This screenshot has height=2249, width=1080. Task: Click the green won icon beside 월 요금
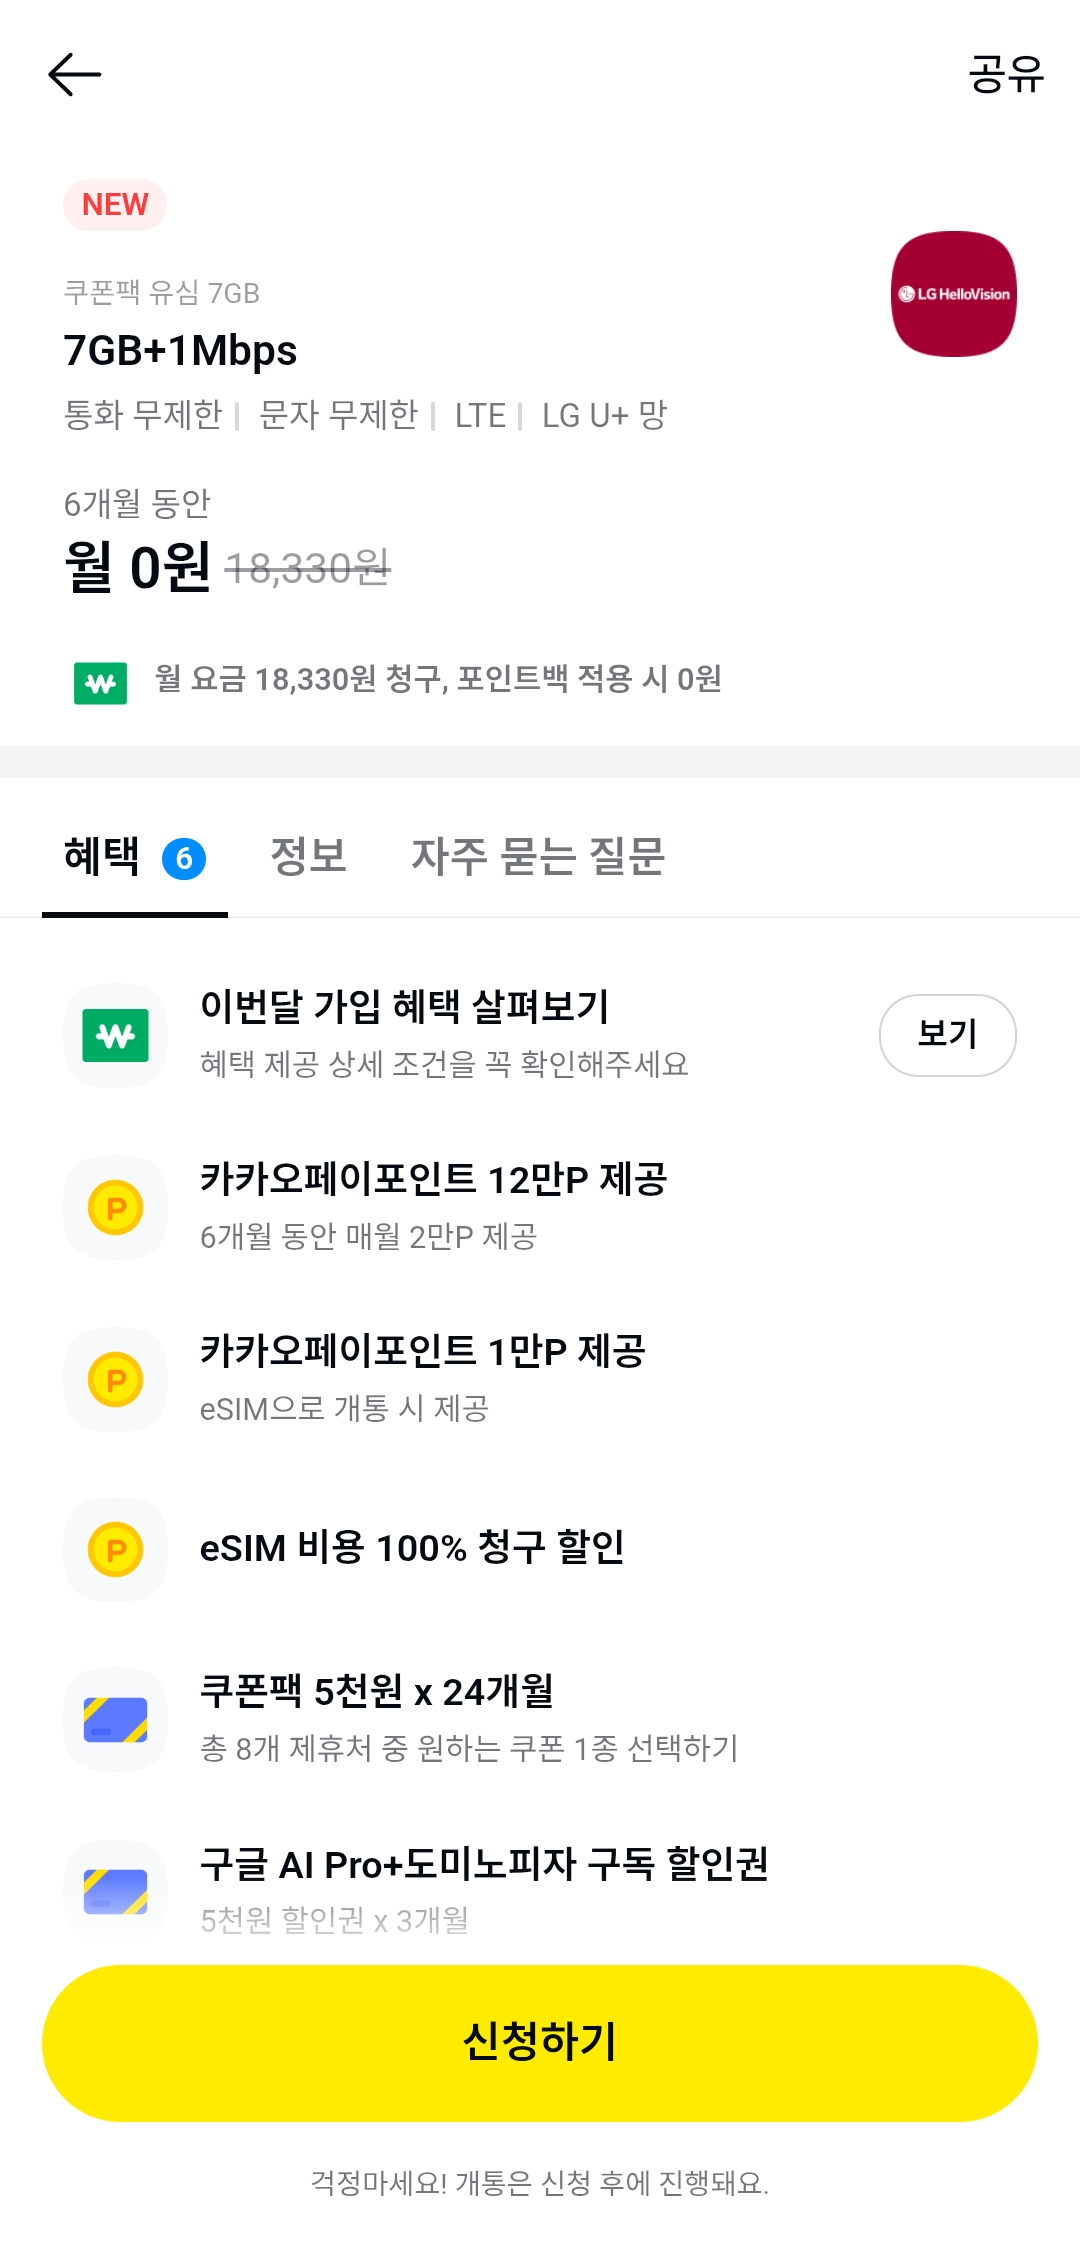[x=100, y=683]
